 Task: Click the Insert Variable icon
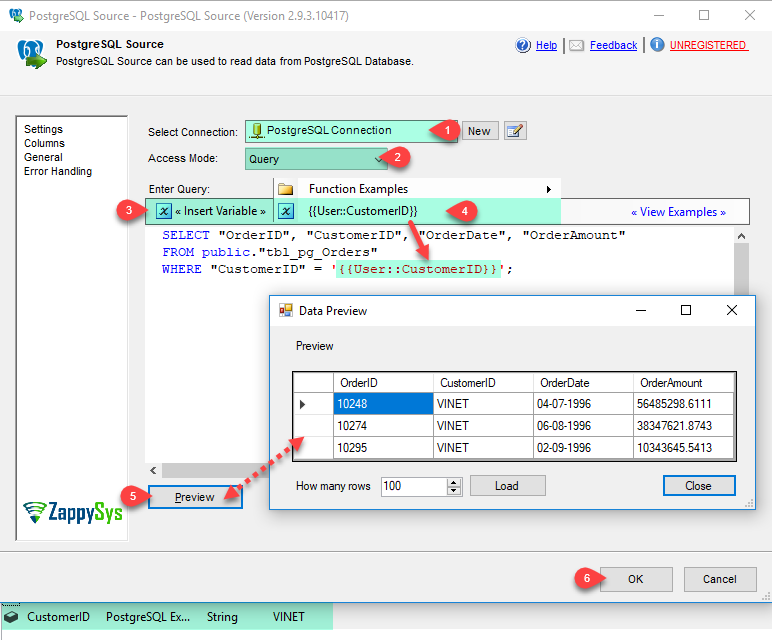click(x=163, y=211)
